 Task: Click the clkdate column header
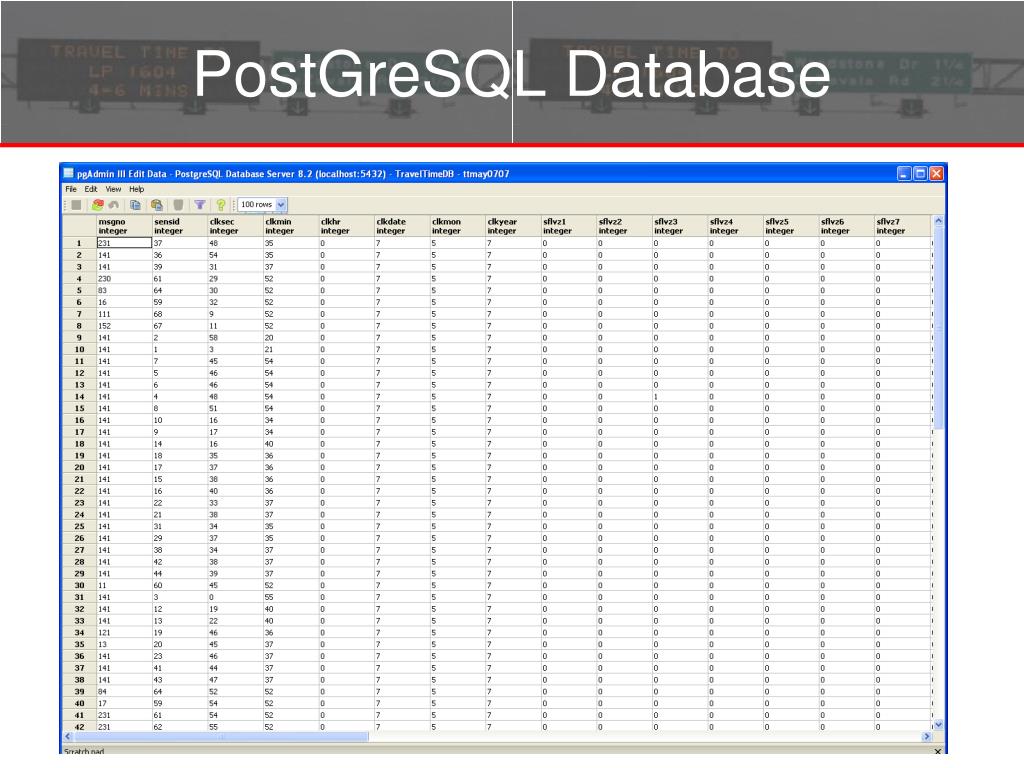pos(402,226)
